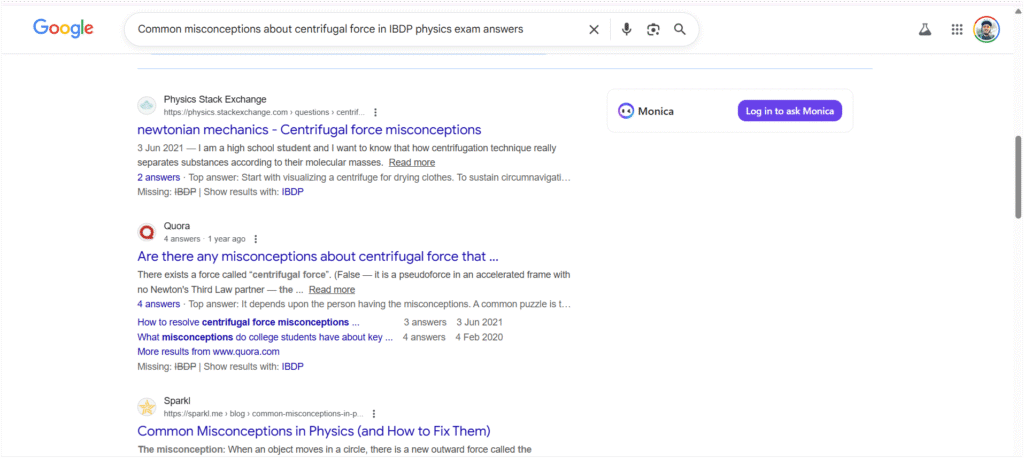The height and width of the screenshot is (458, 1024).
Task: Start voice search with microphone icon
Action: pos(626,30)
